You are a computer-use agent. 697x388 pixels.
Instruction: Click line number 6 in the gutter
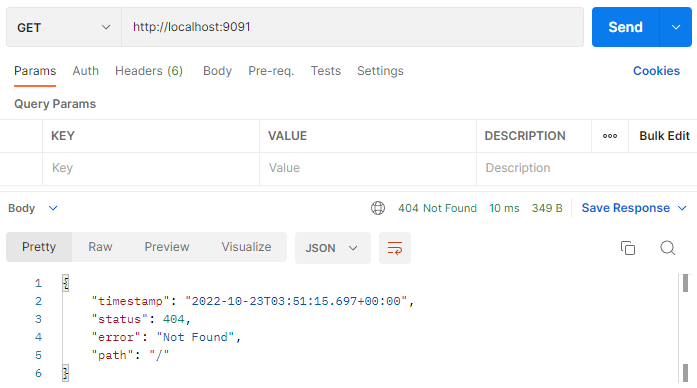click(38, 373)
